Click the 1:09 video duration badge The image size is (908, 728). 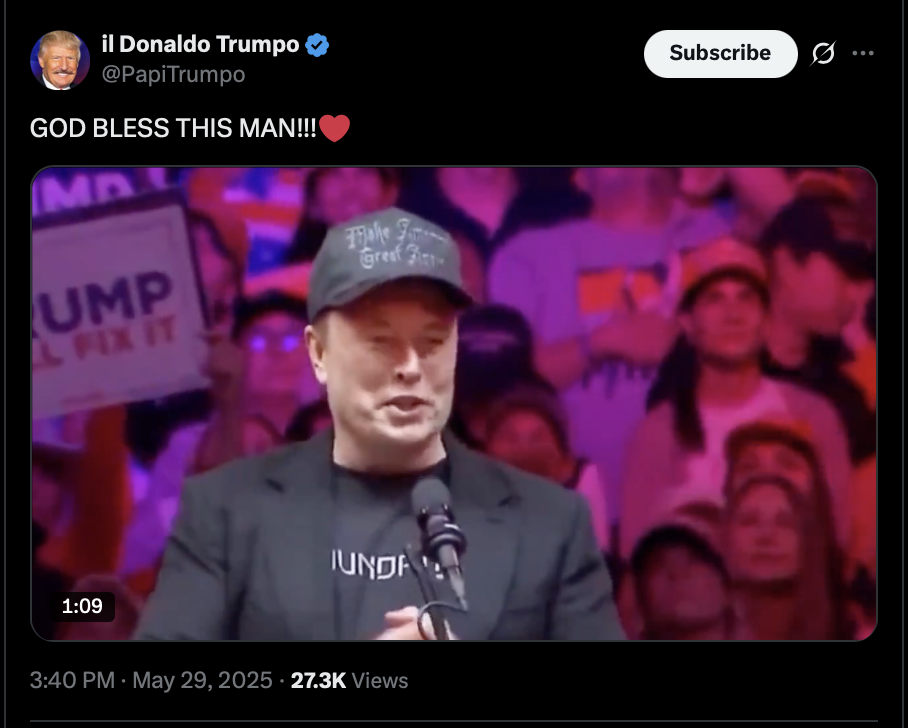click(x=82, y=606)
